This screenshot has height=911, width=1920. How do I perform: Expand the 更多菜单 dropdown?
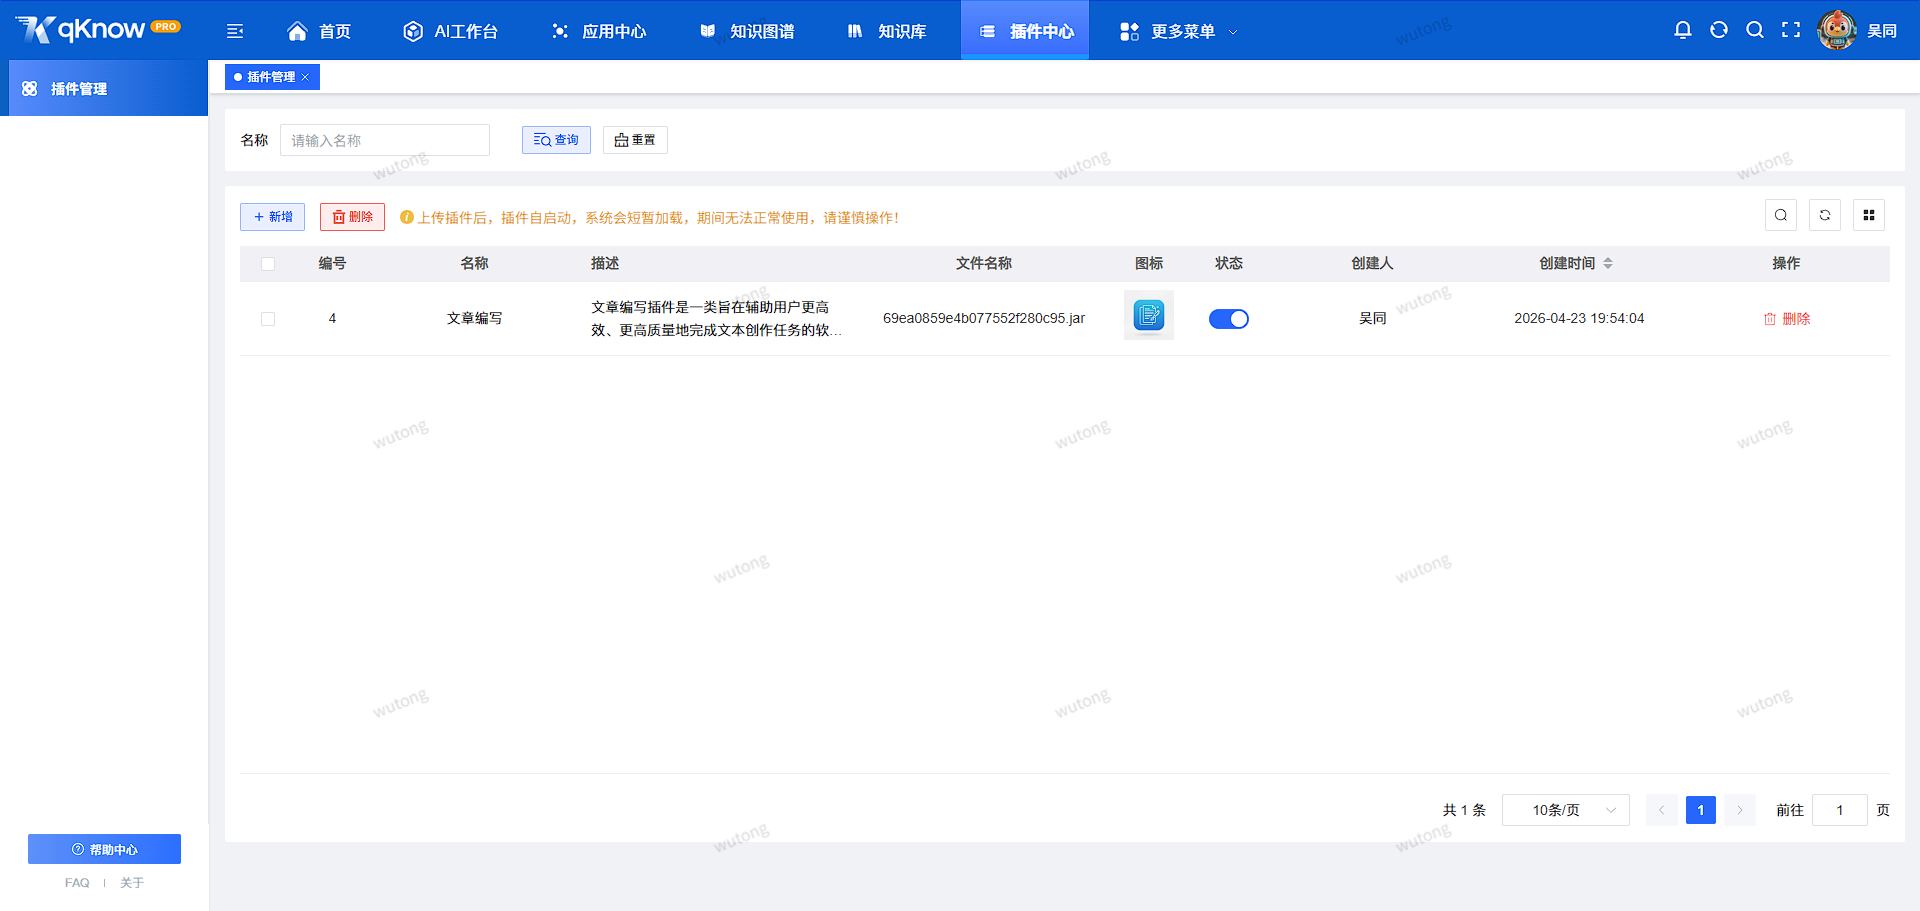[x=1179, y=31]
